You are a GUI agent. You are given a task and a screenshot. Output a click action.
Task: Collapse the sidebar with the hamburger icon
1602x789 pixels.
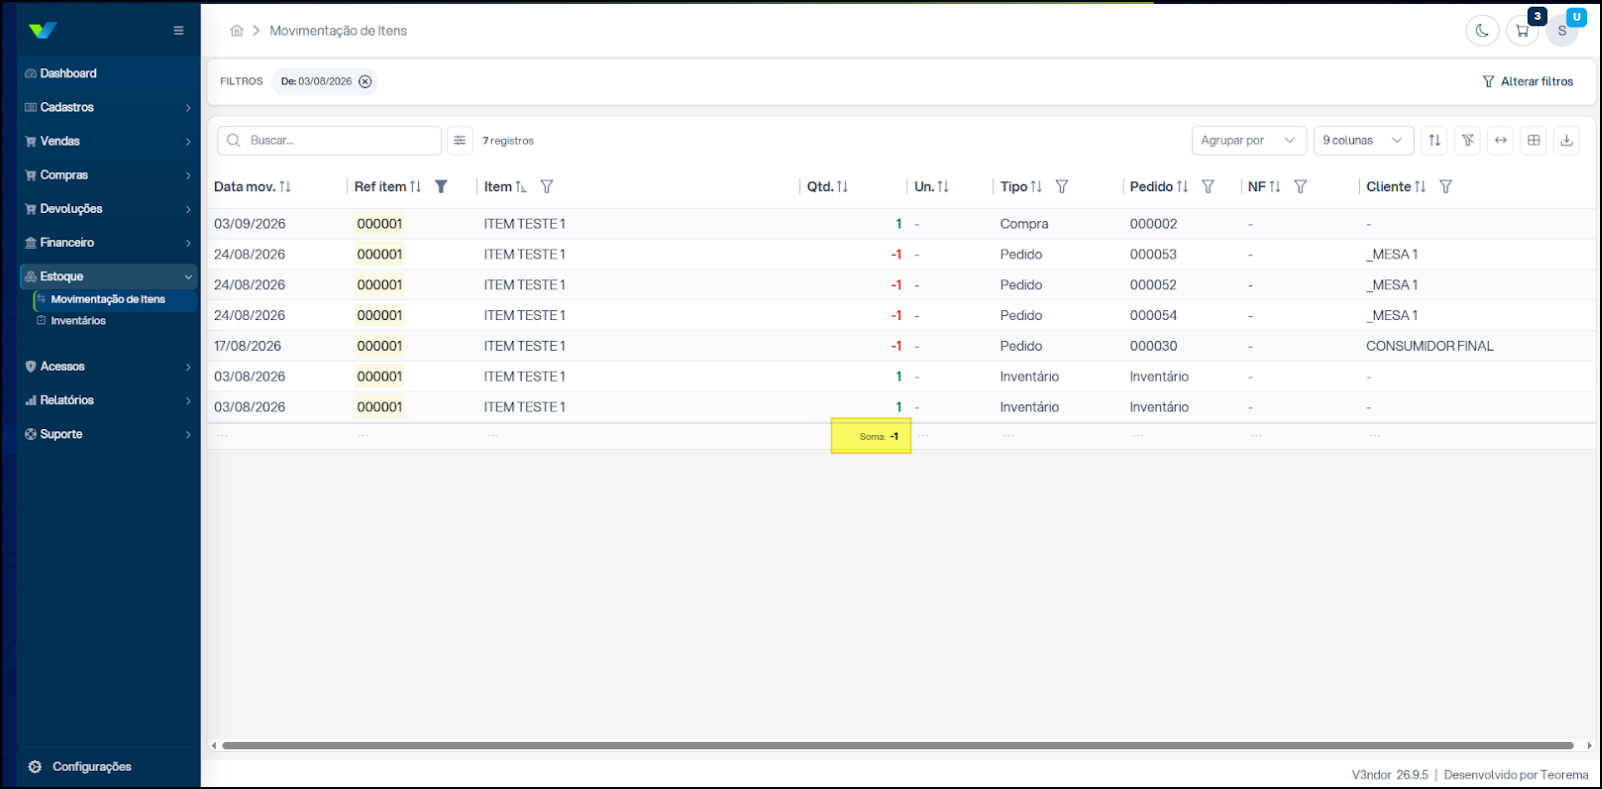point(178,31)
